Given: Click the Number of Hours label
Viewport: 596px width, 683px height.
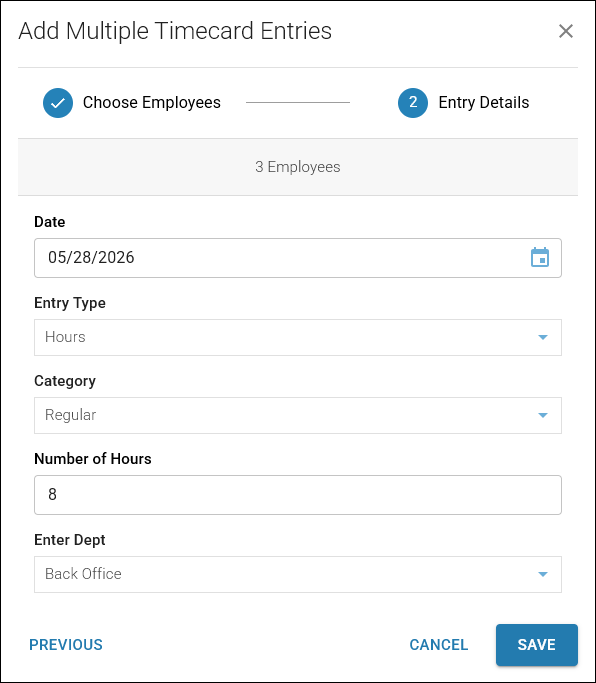Looking at the screenshot, I should (93, 459).
